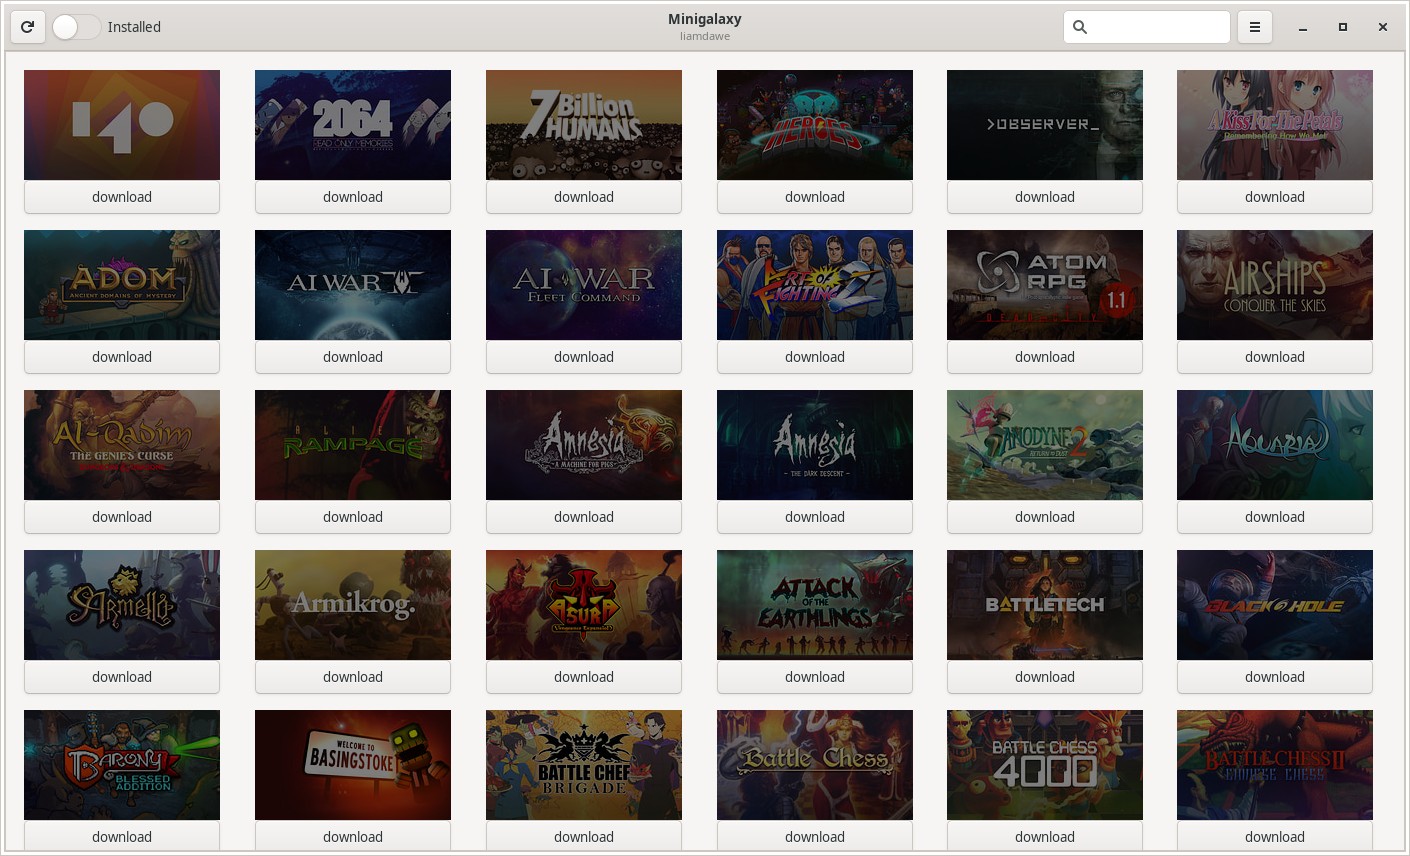Click the search field
This screenshot has height=856, width=1410.
click(1147, 27)
